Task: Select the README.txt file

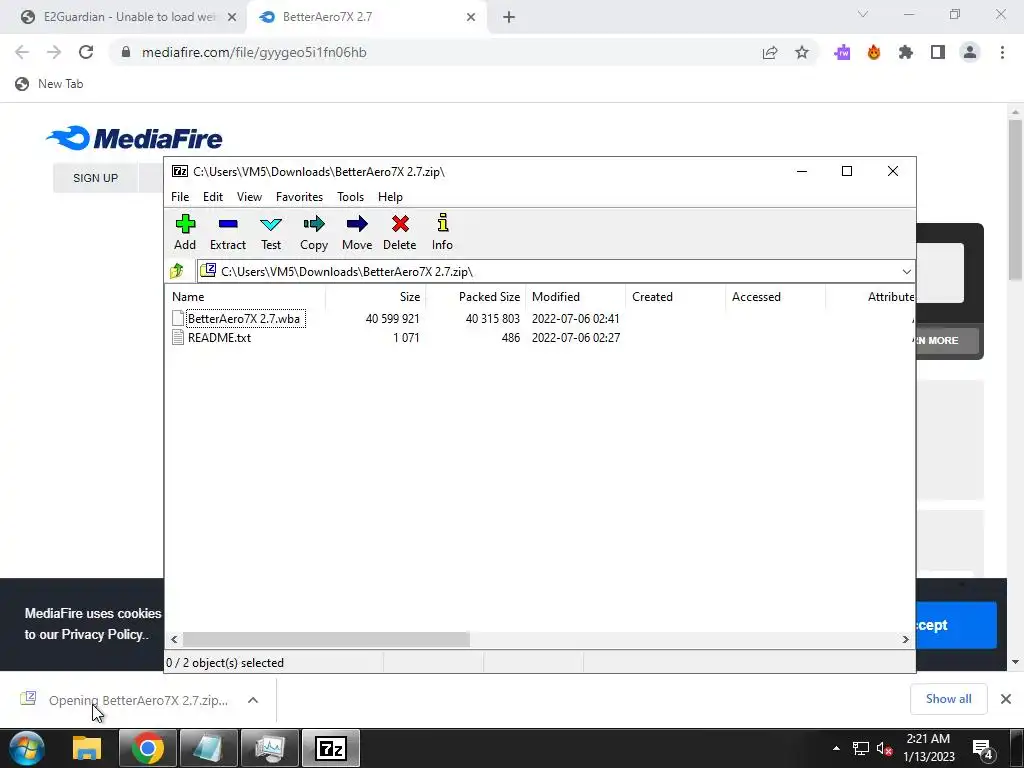Action: click(219, 338)
